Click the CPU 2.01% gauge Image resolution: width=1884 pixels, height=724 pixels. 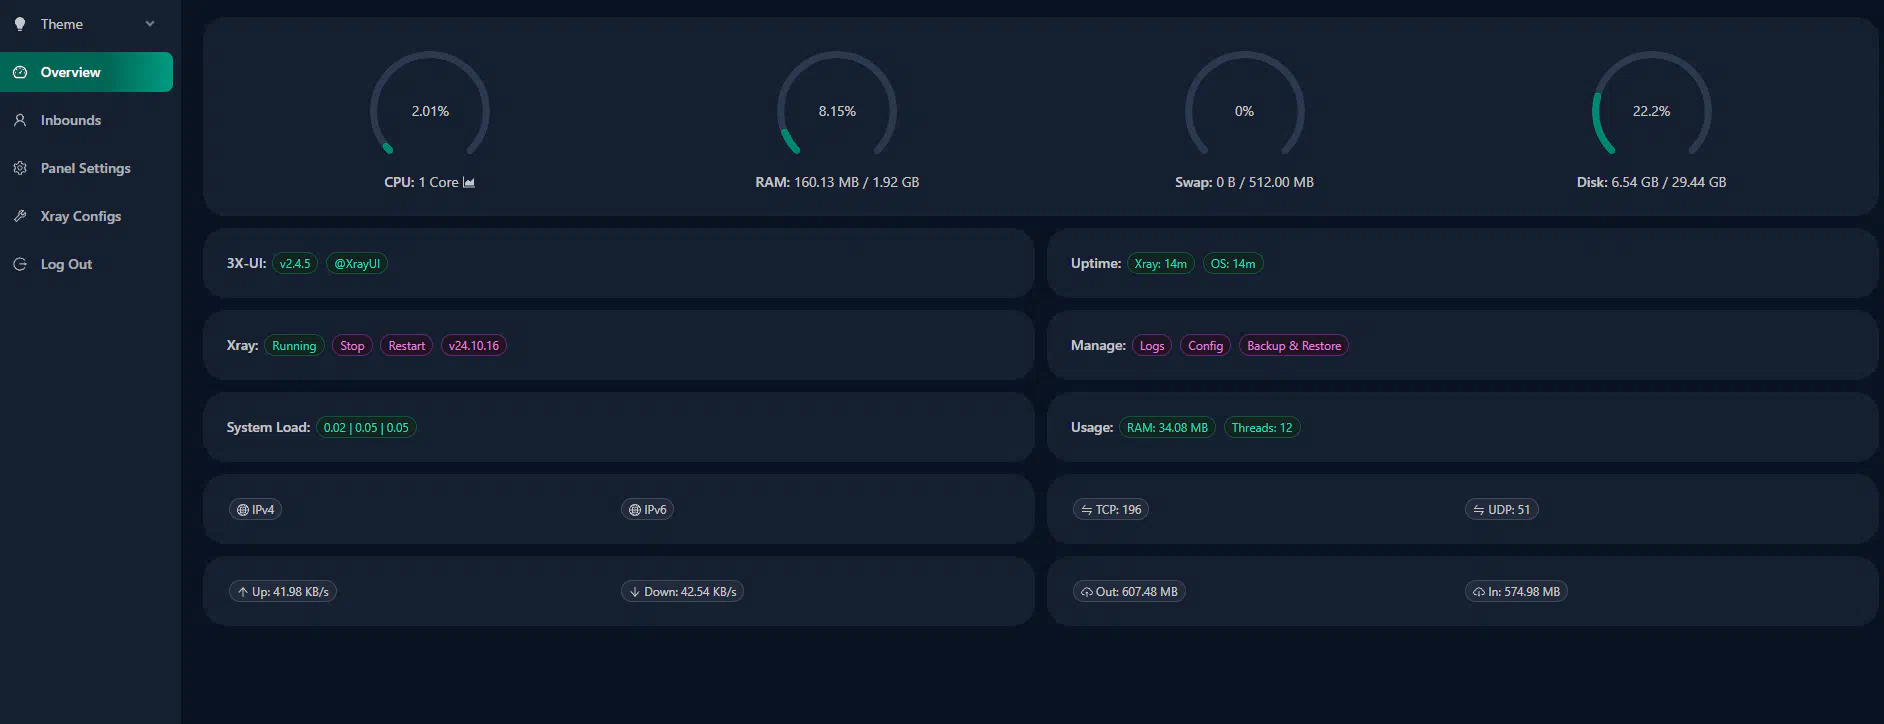(x=430, y=105)
